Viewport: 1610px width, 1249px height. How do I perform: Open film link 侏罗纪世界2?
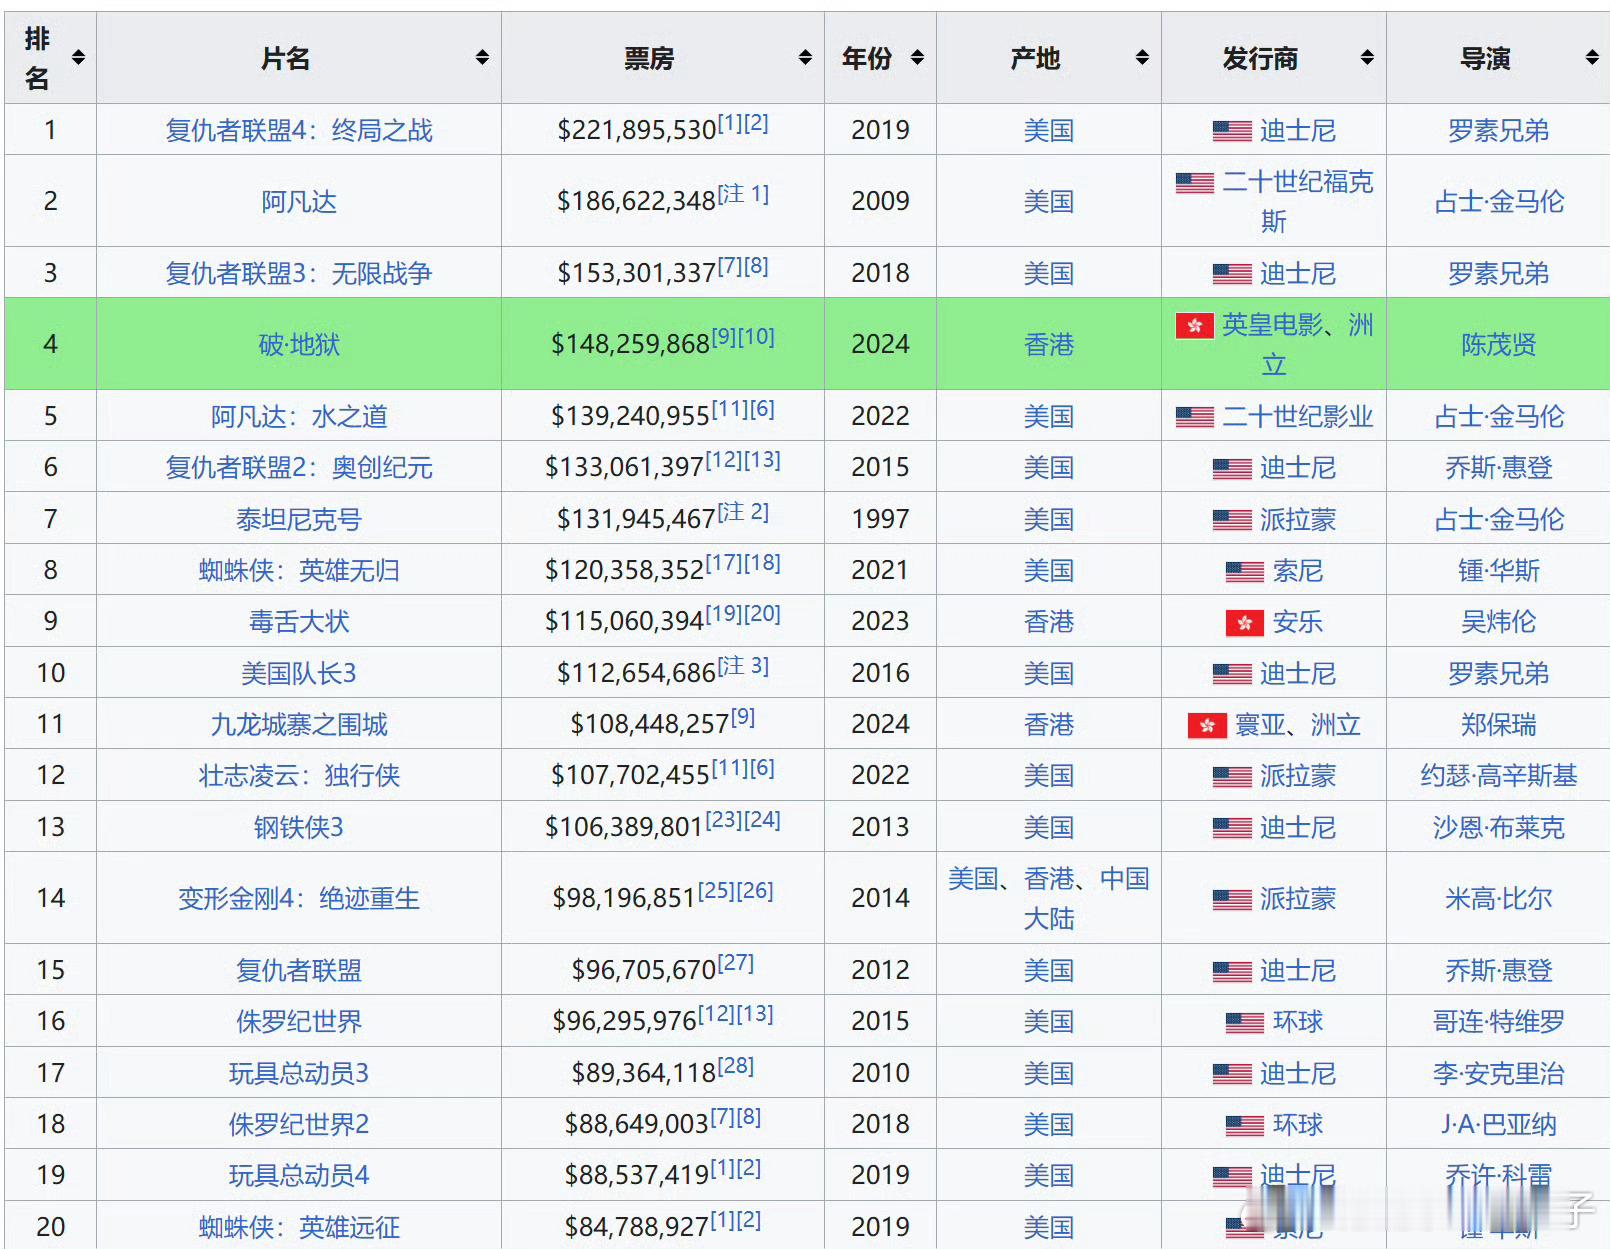click(x=299, y=1124)
